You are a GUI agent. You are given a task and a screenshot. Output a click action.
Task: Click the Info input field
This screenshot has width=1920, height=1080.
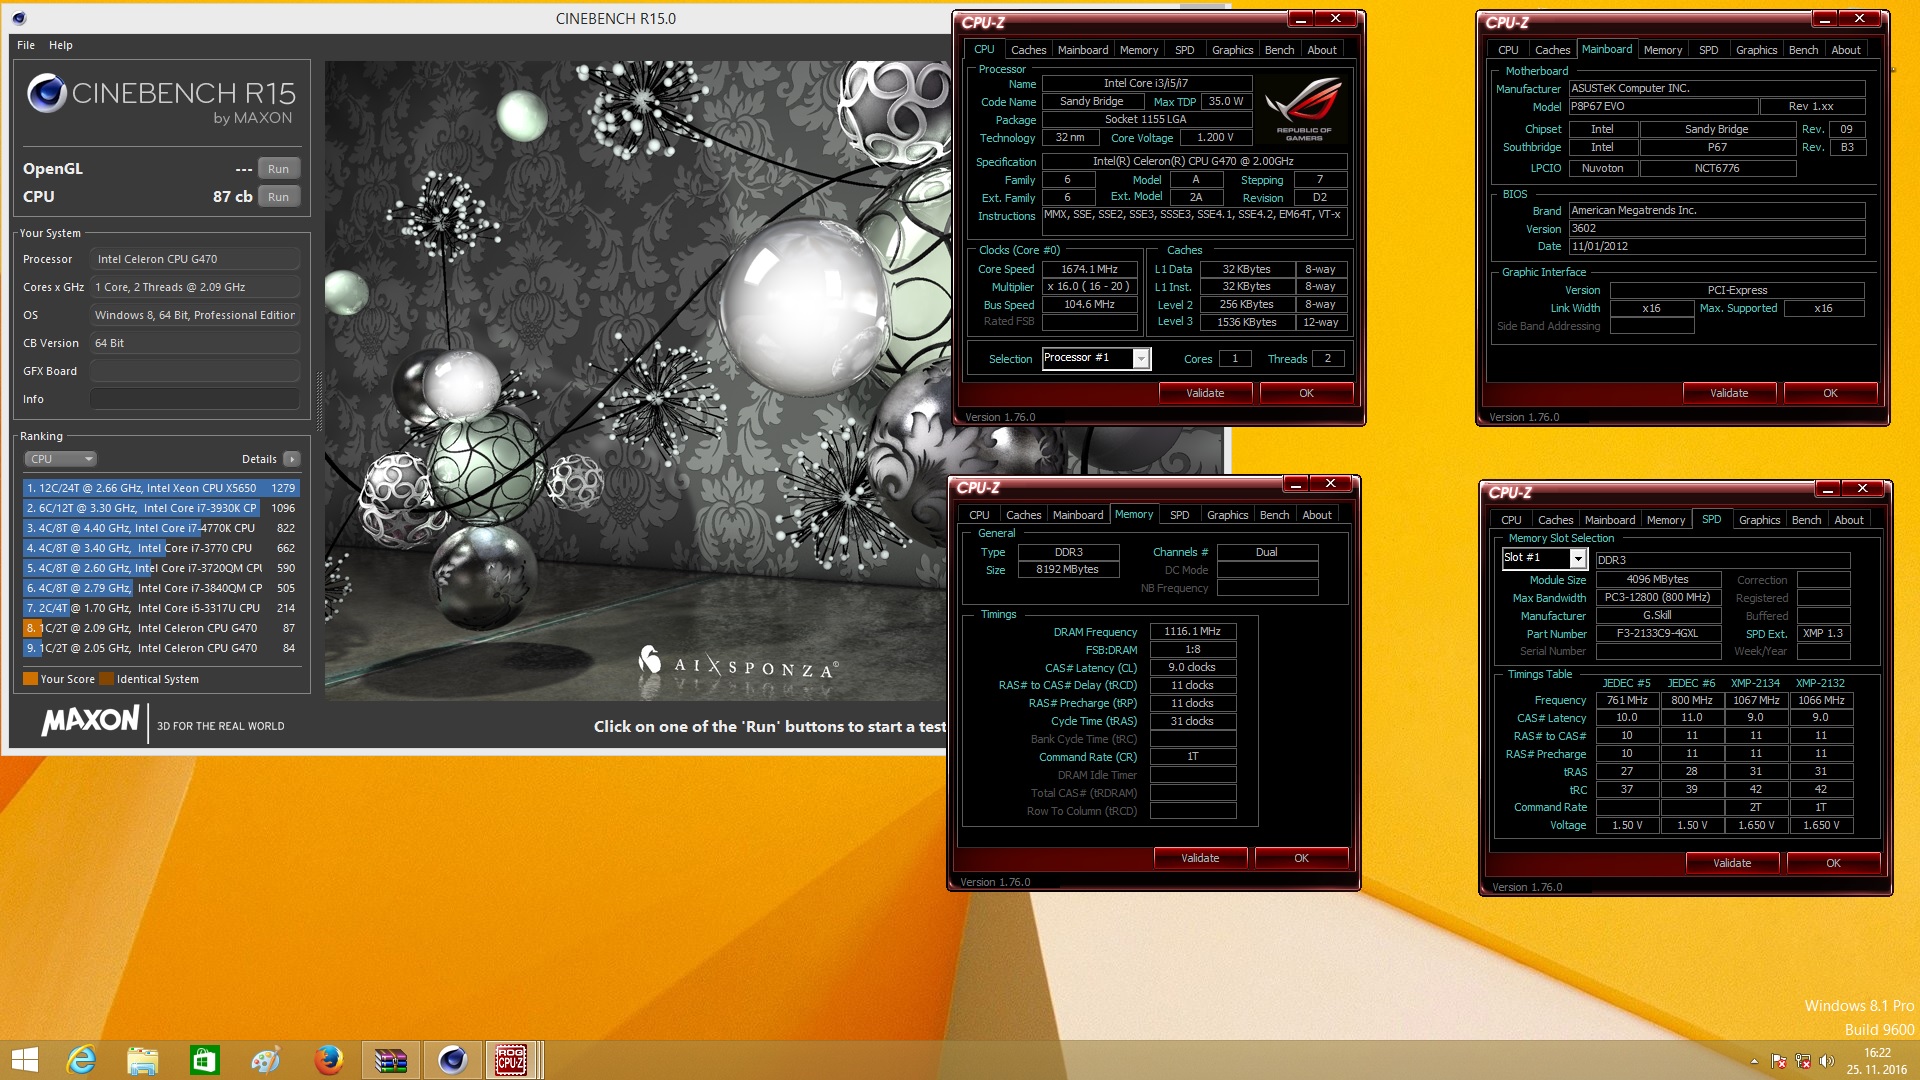[195, 399]
